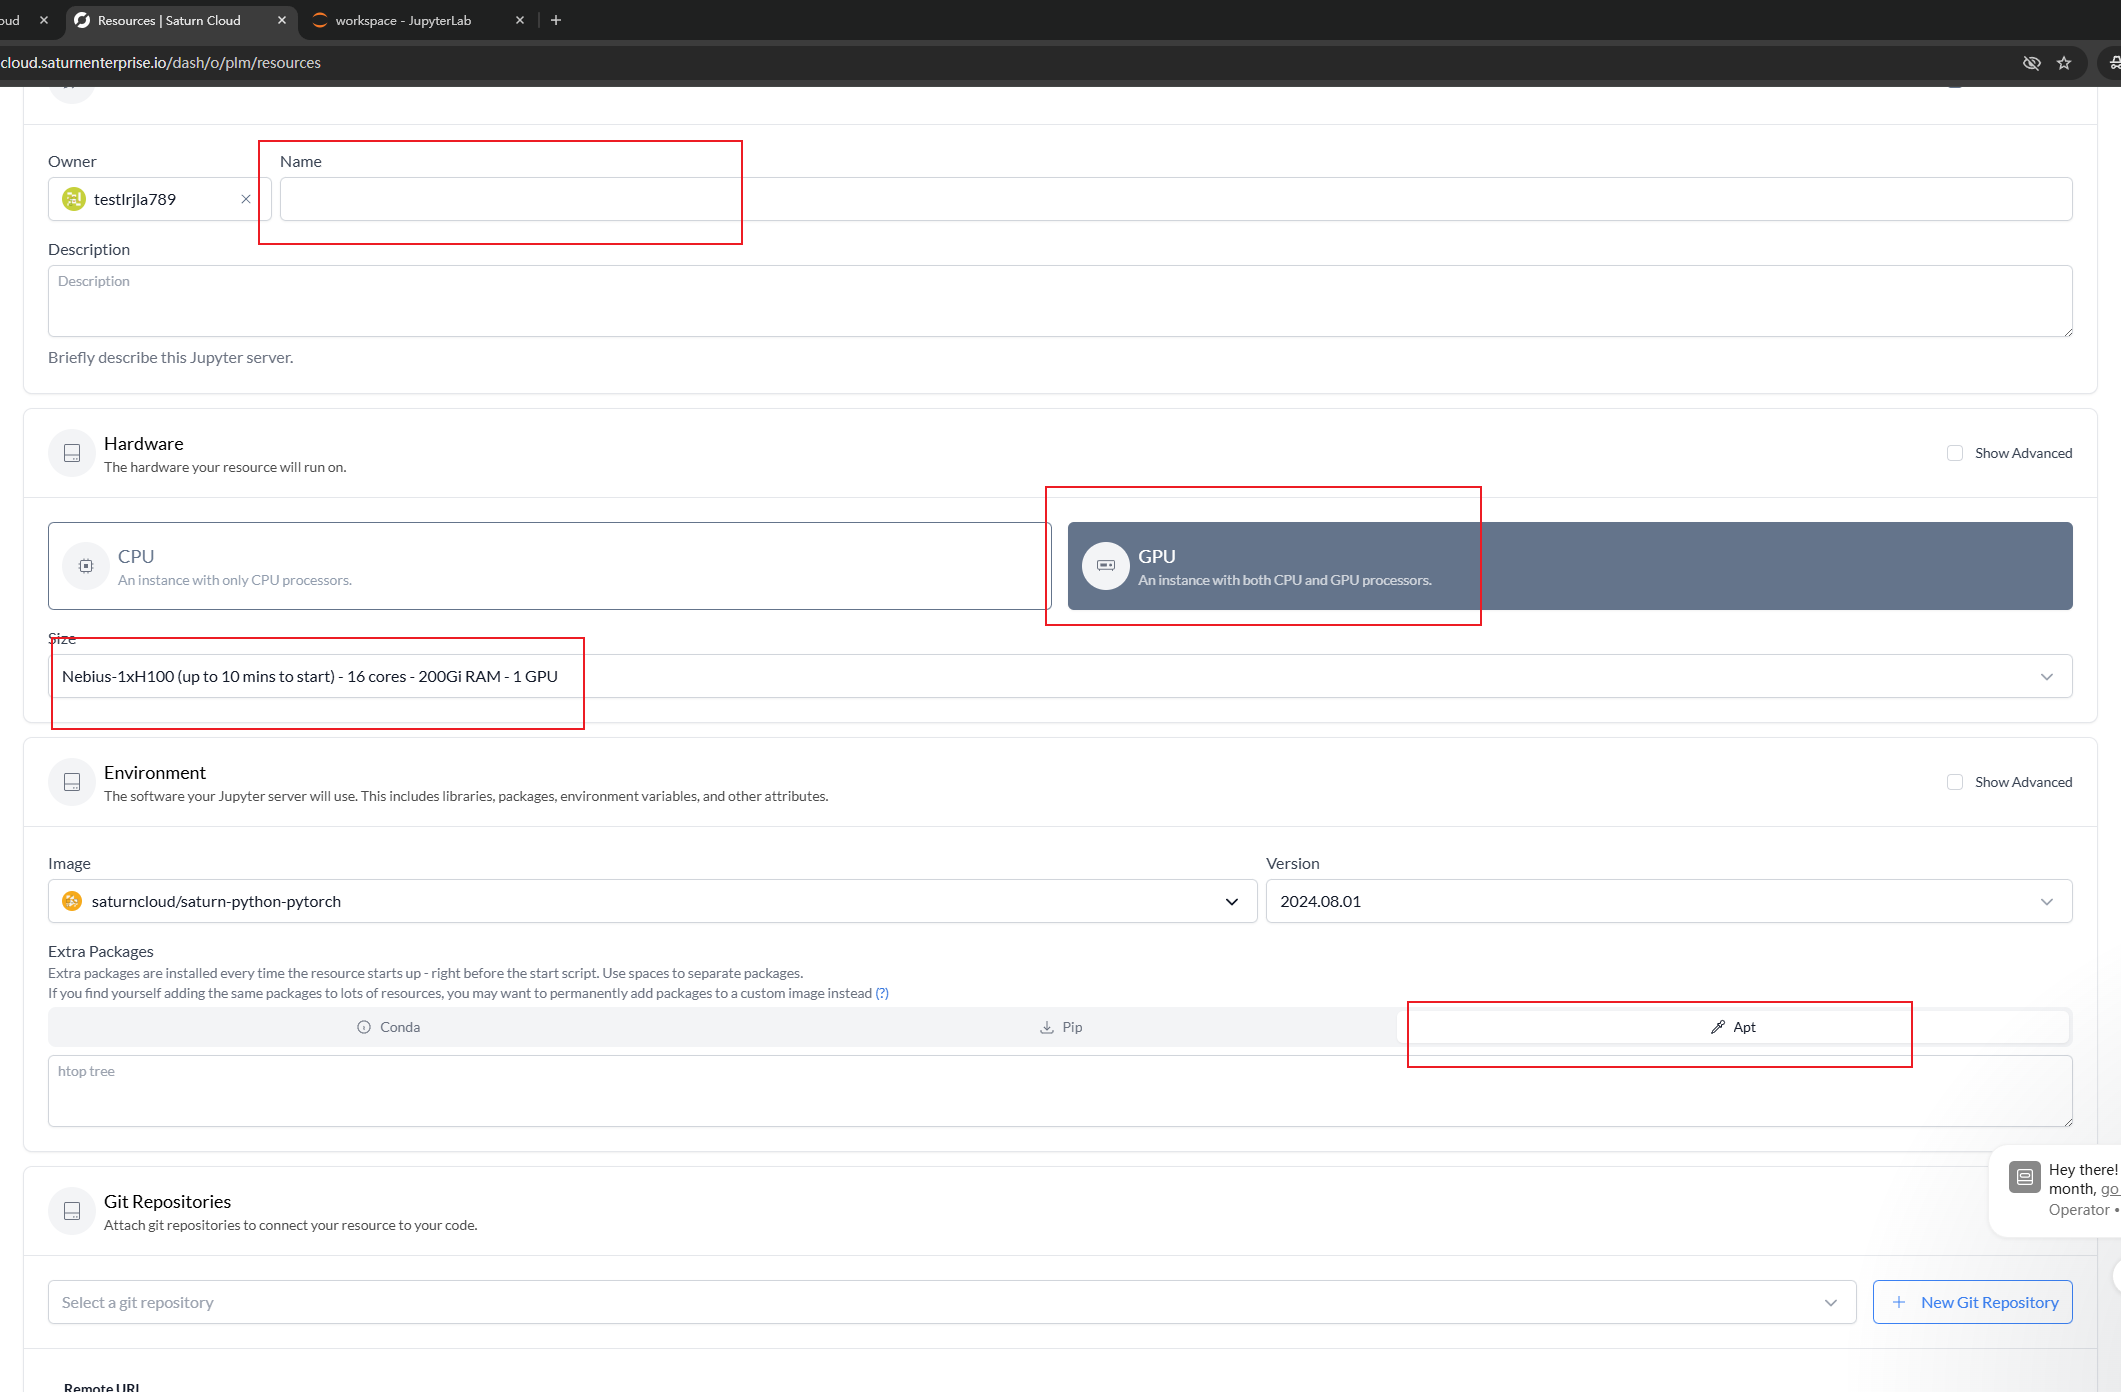Open the Size dropdown

[x=1060, y=677]
